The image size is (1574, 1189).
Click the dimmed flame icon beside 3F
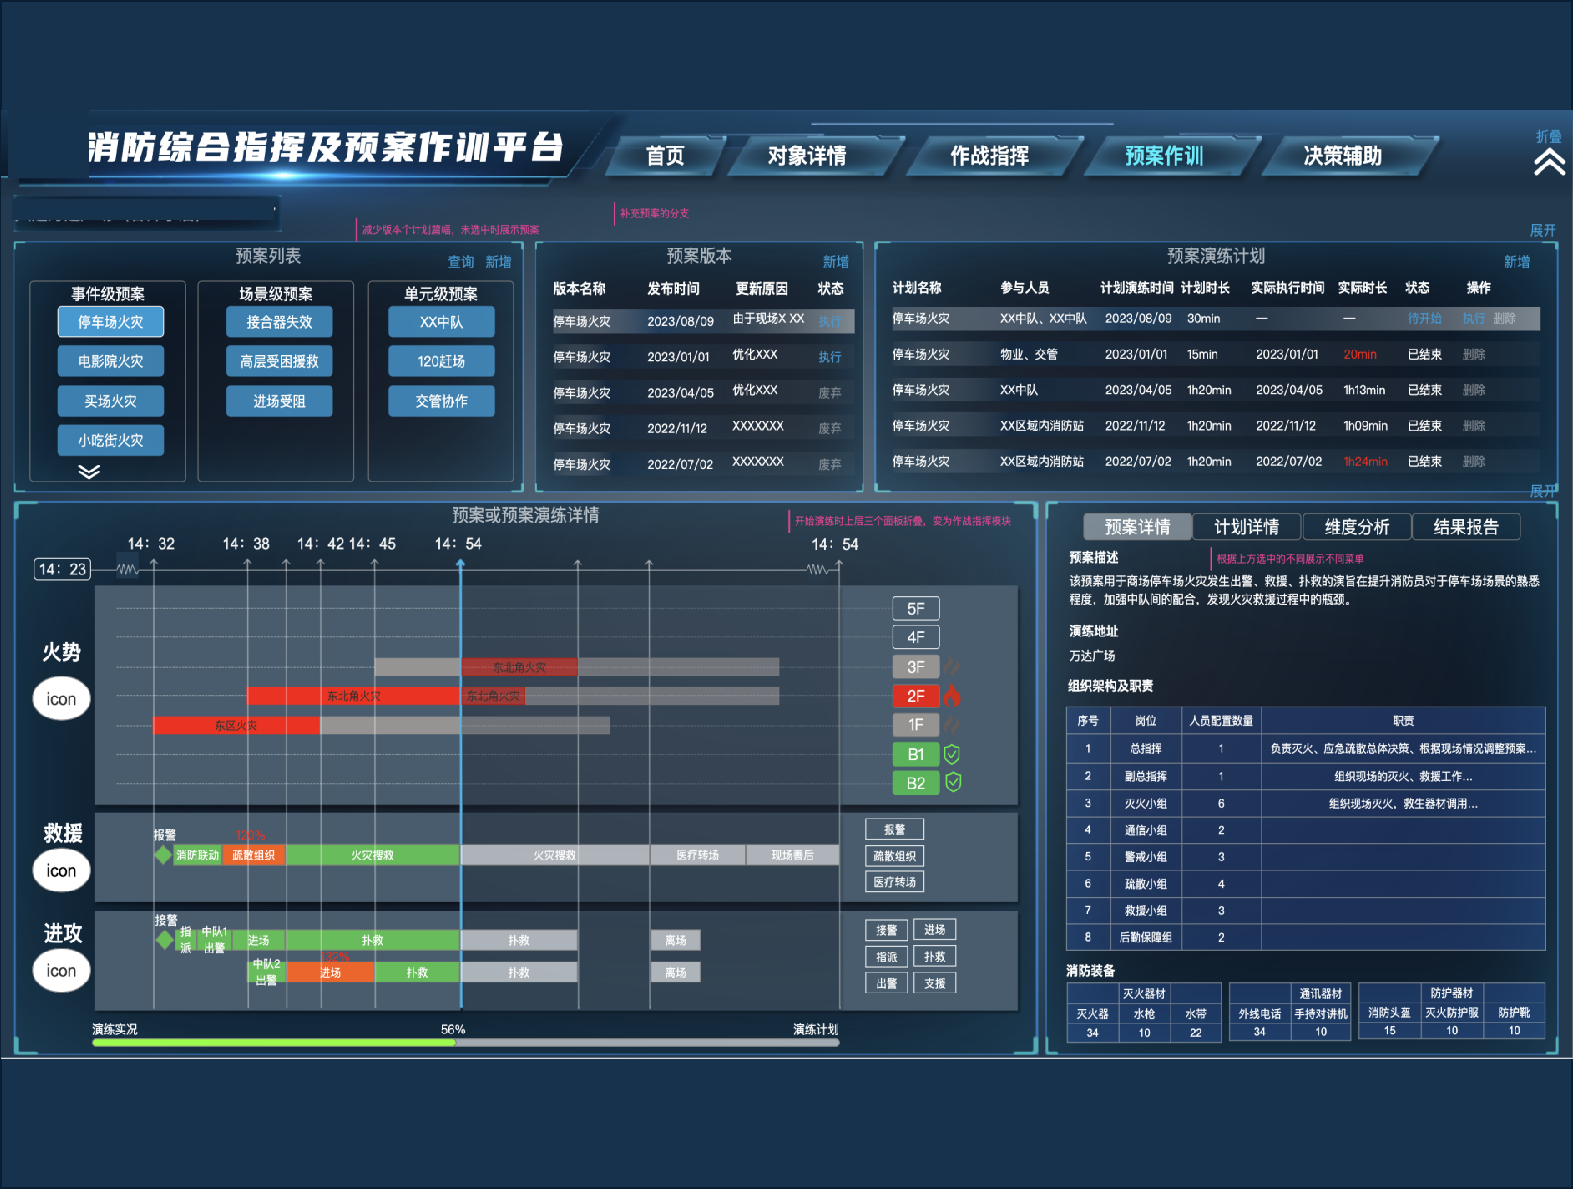(x=952, y=667)
